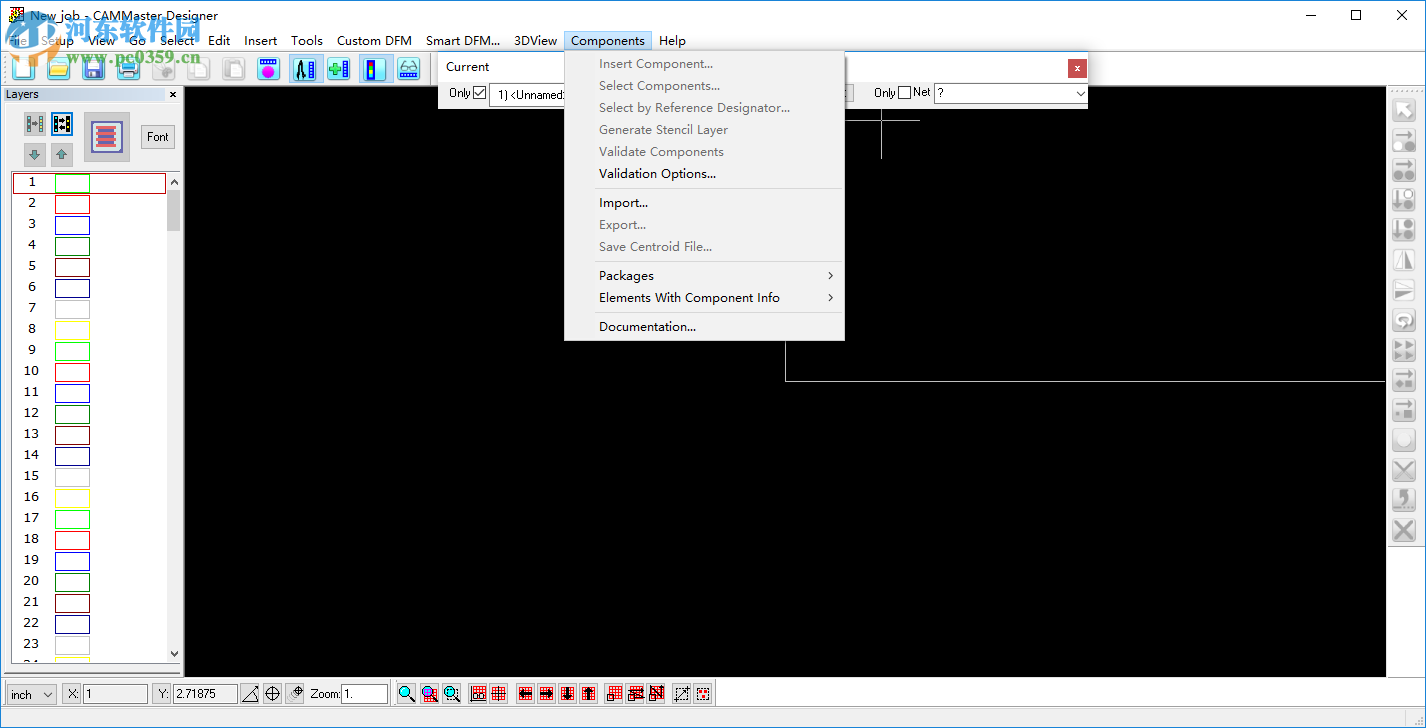Toggle the layer redraw stack icon in Layers panel
This screenshot has height=728, width=1426.
click(107, 136)
